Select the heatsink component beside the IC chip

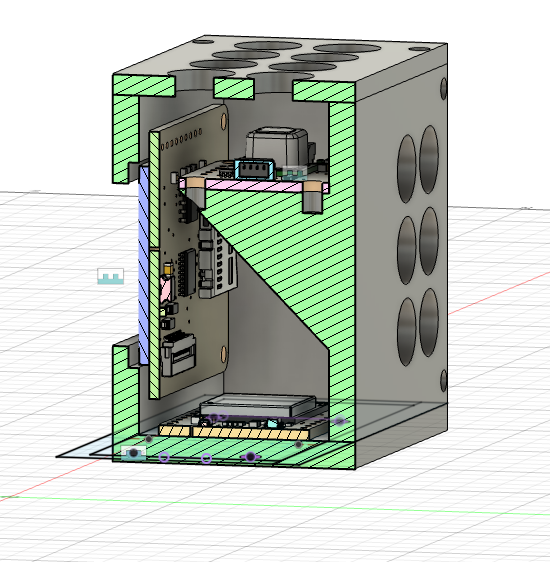click(217, 256)
